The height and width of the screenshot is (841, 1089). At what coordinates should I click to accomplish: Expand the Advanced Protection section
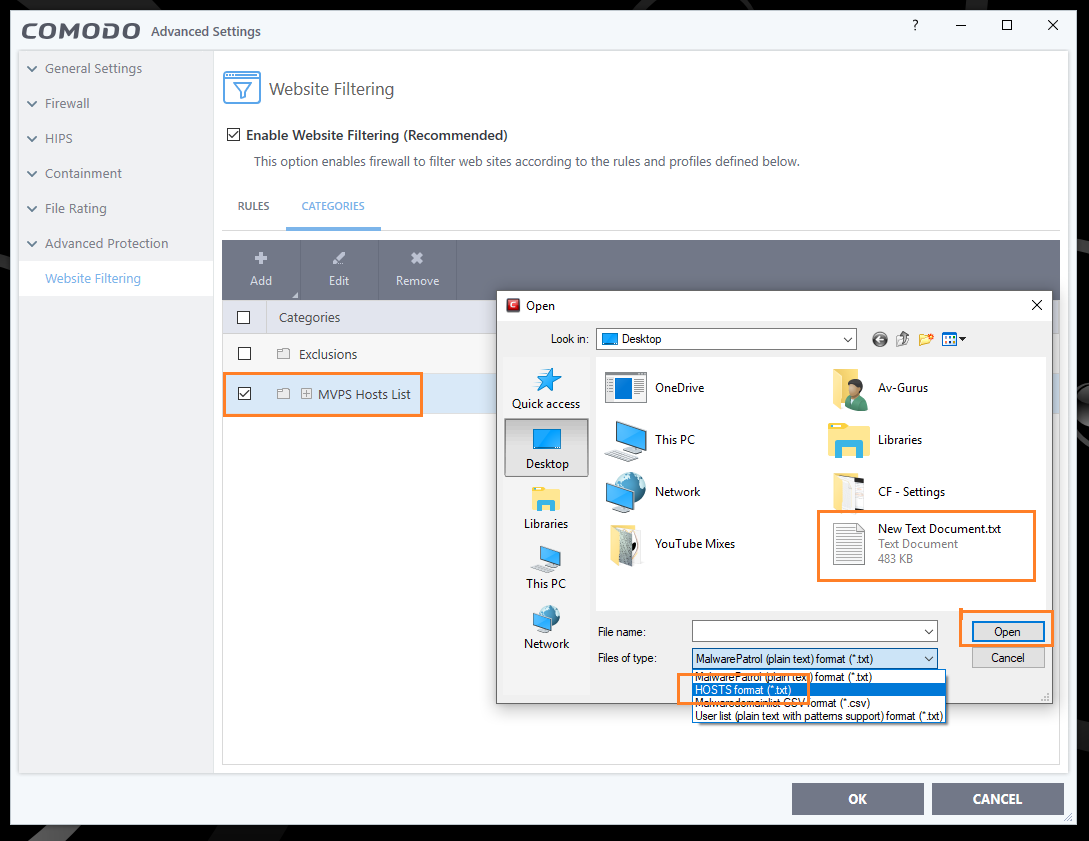pyautogui.click(x=32, y=244)
